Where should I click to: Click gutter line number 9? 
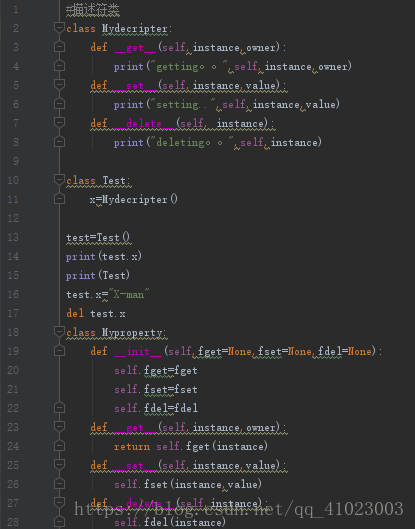coord(16,161)
